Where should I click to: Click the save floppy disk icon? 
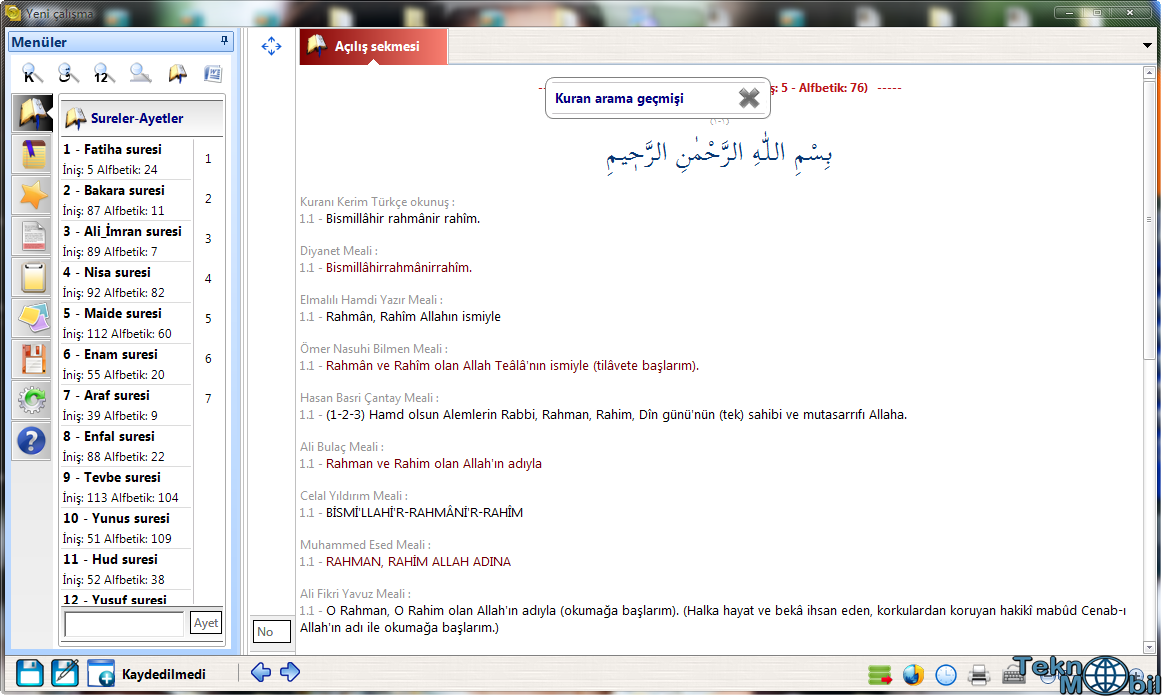[x=30, y=673]
